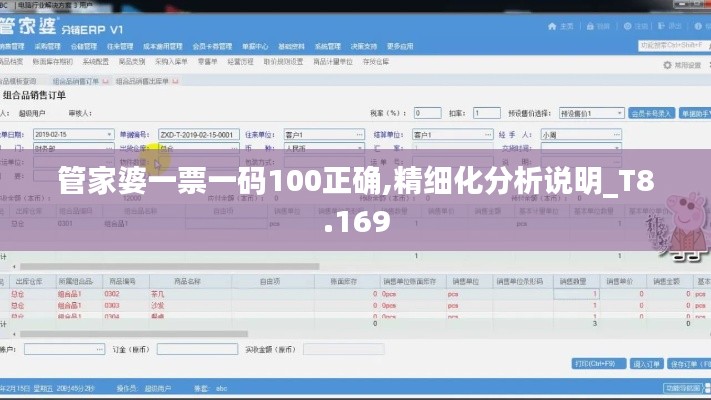Click the 退出 exit icon in the header
Viewport: 711px width, 400px height.
(x=661, y=26)
